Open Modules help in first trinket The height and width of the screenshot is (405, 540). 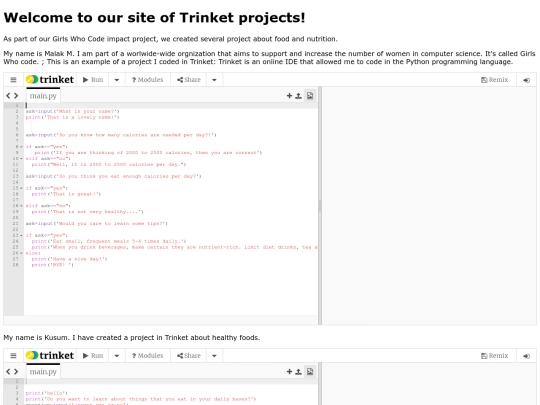[x=148, y=80]
